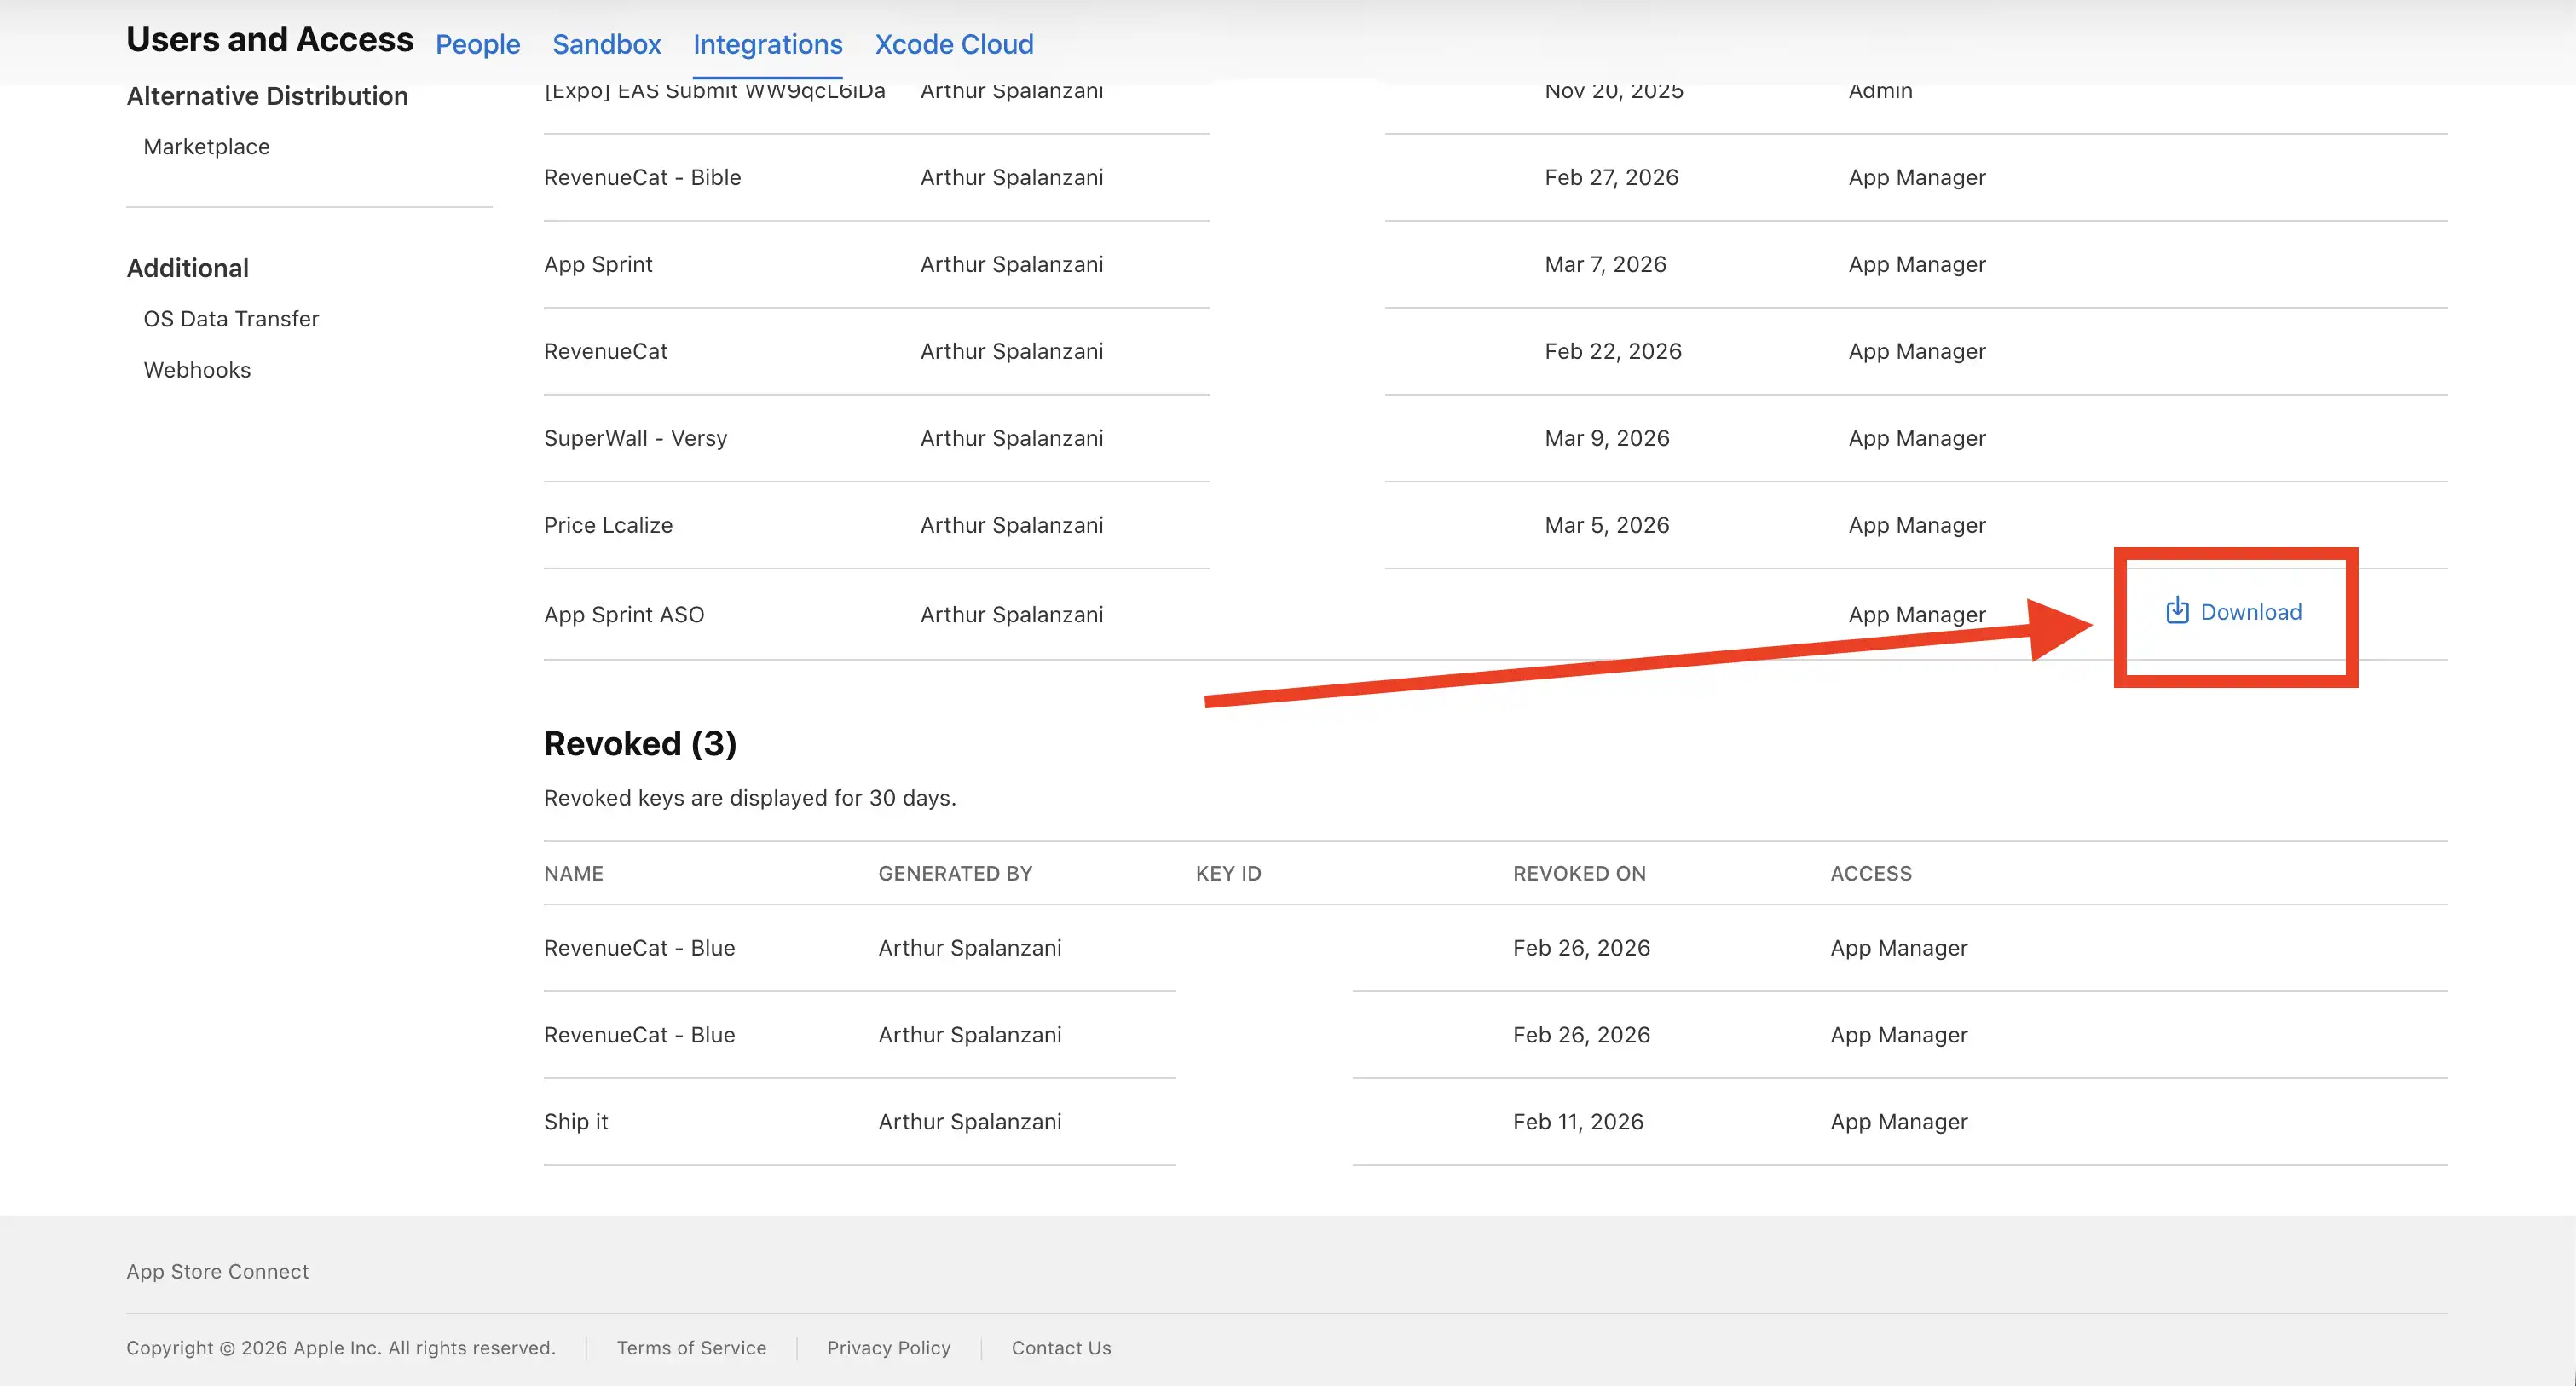Click the Users and Access page title

269,40
